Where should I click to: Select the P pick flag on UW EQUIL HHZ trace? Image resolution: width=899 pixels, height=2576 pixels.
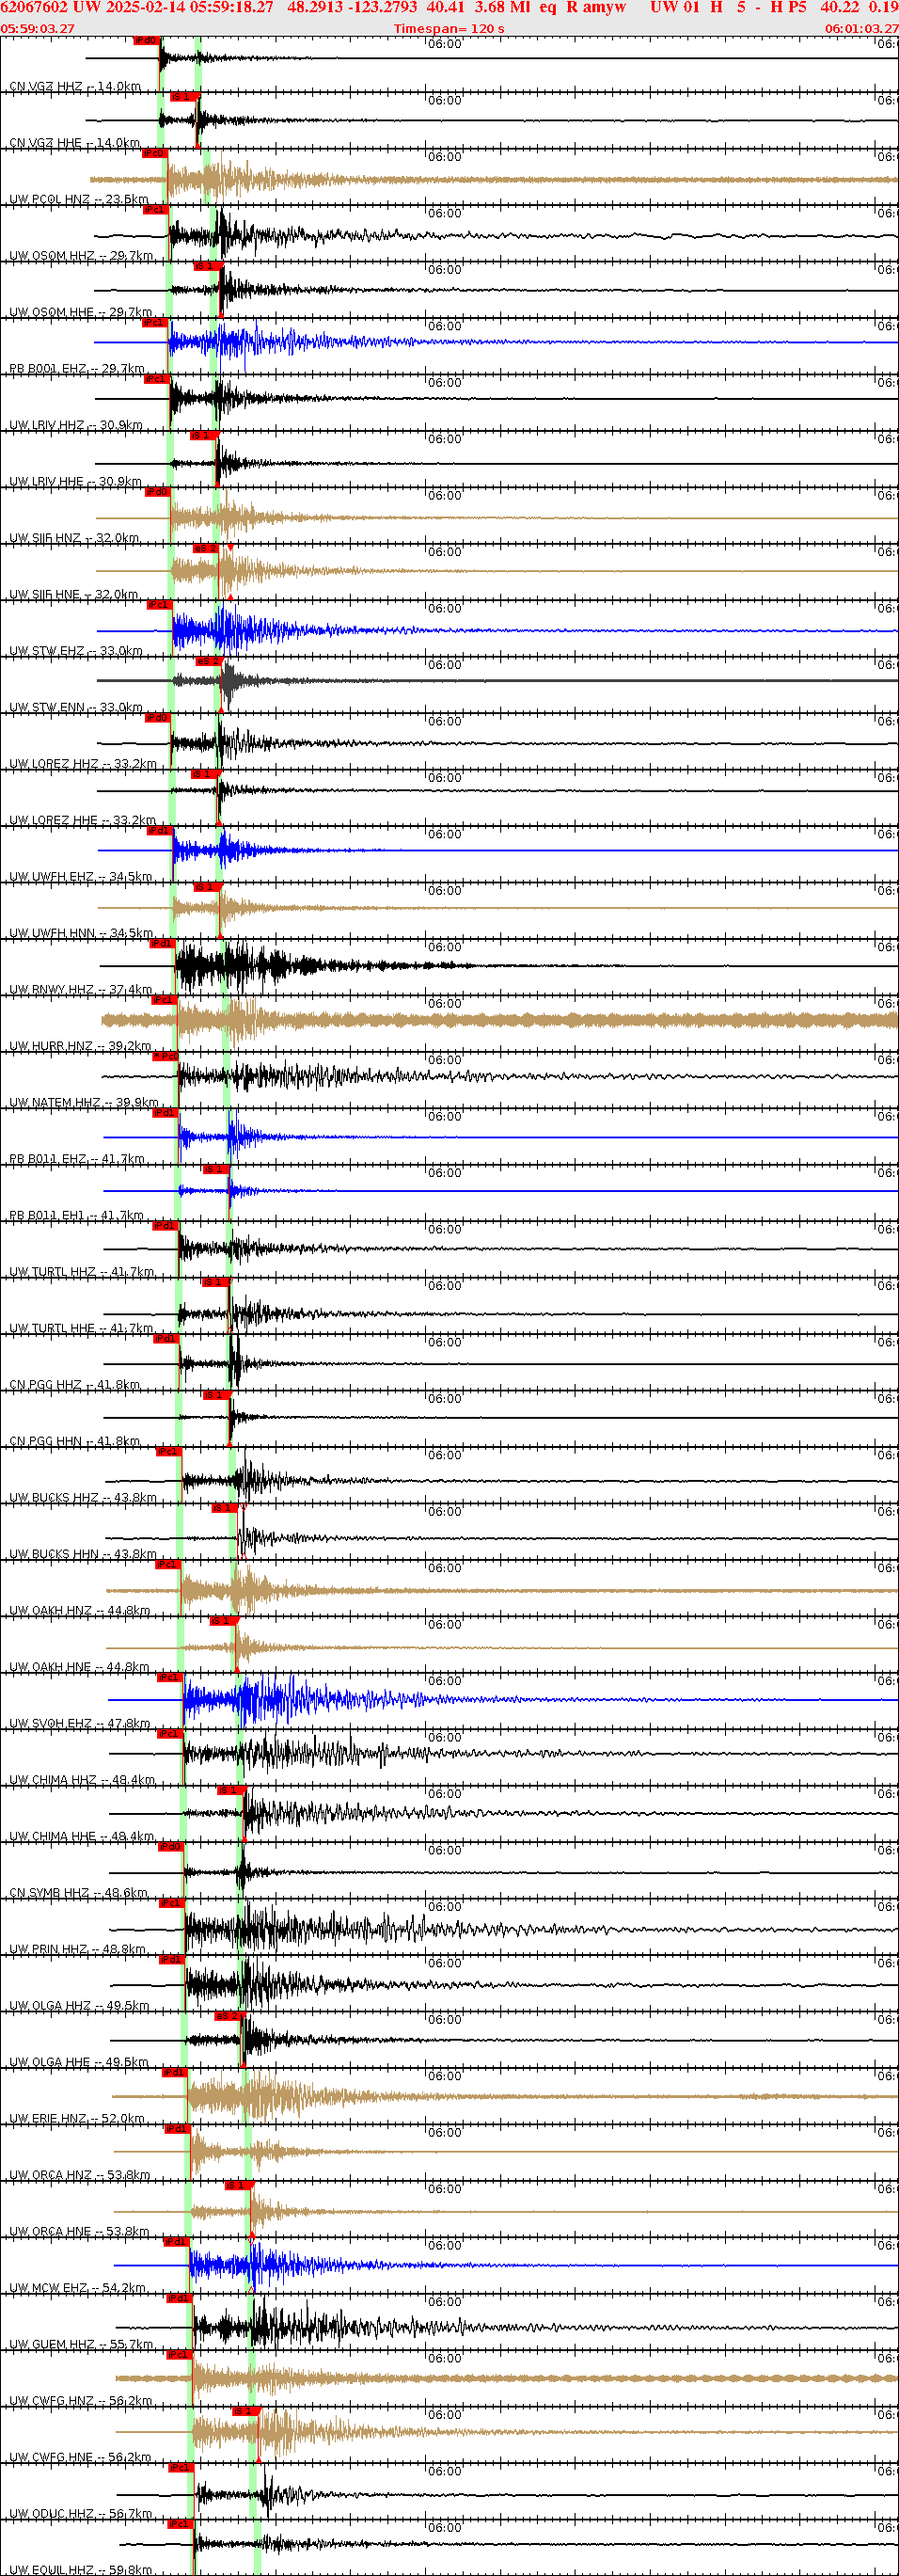coord(180,2525)
